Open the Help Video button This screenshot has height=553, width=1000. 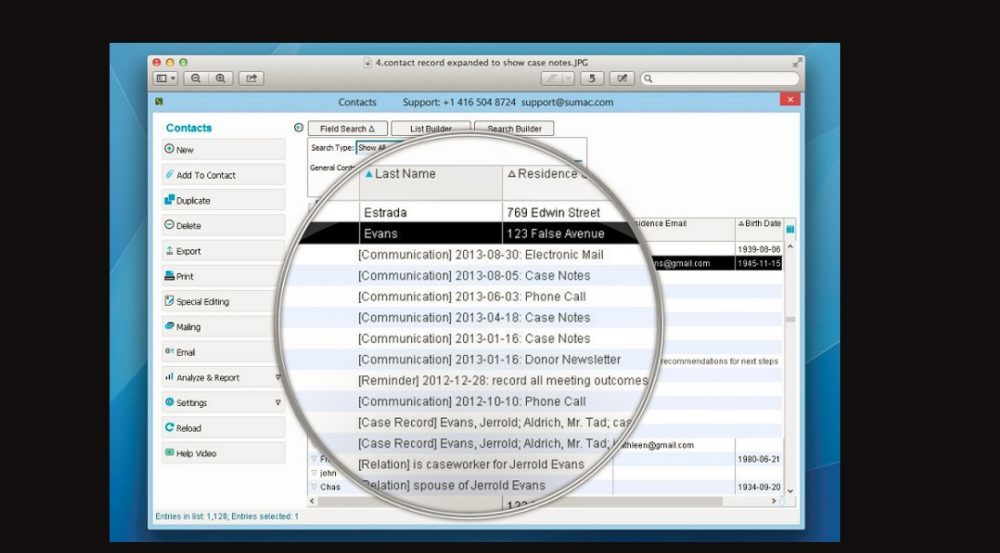pos(222,453)
